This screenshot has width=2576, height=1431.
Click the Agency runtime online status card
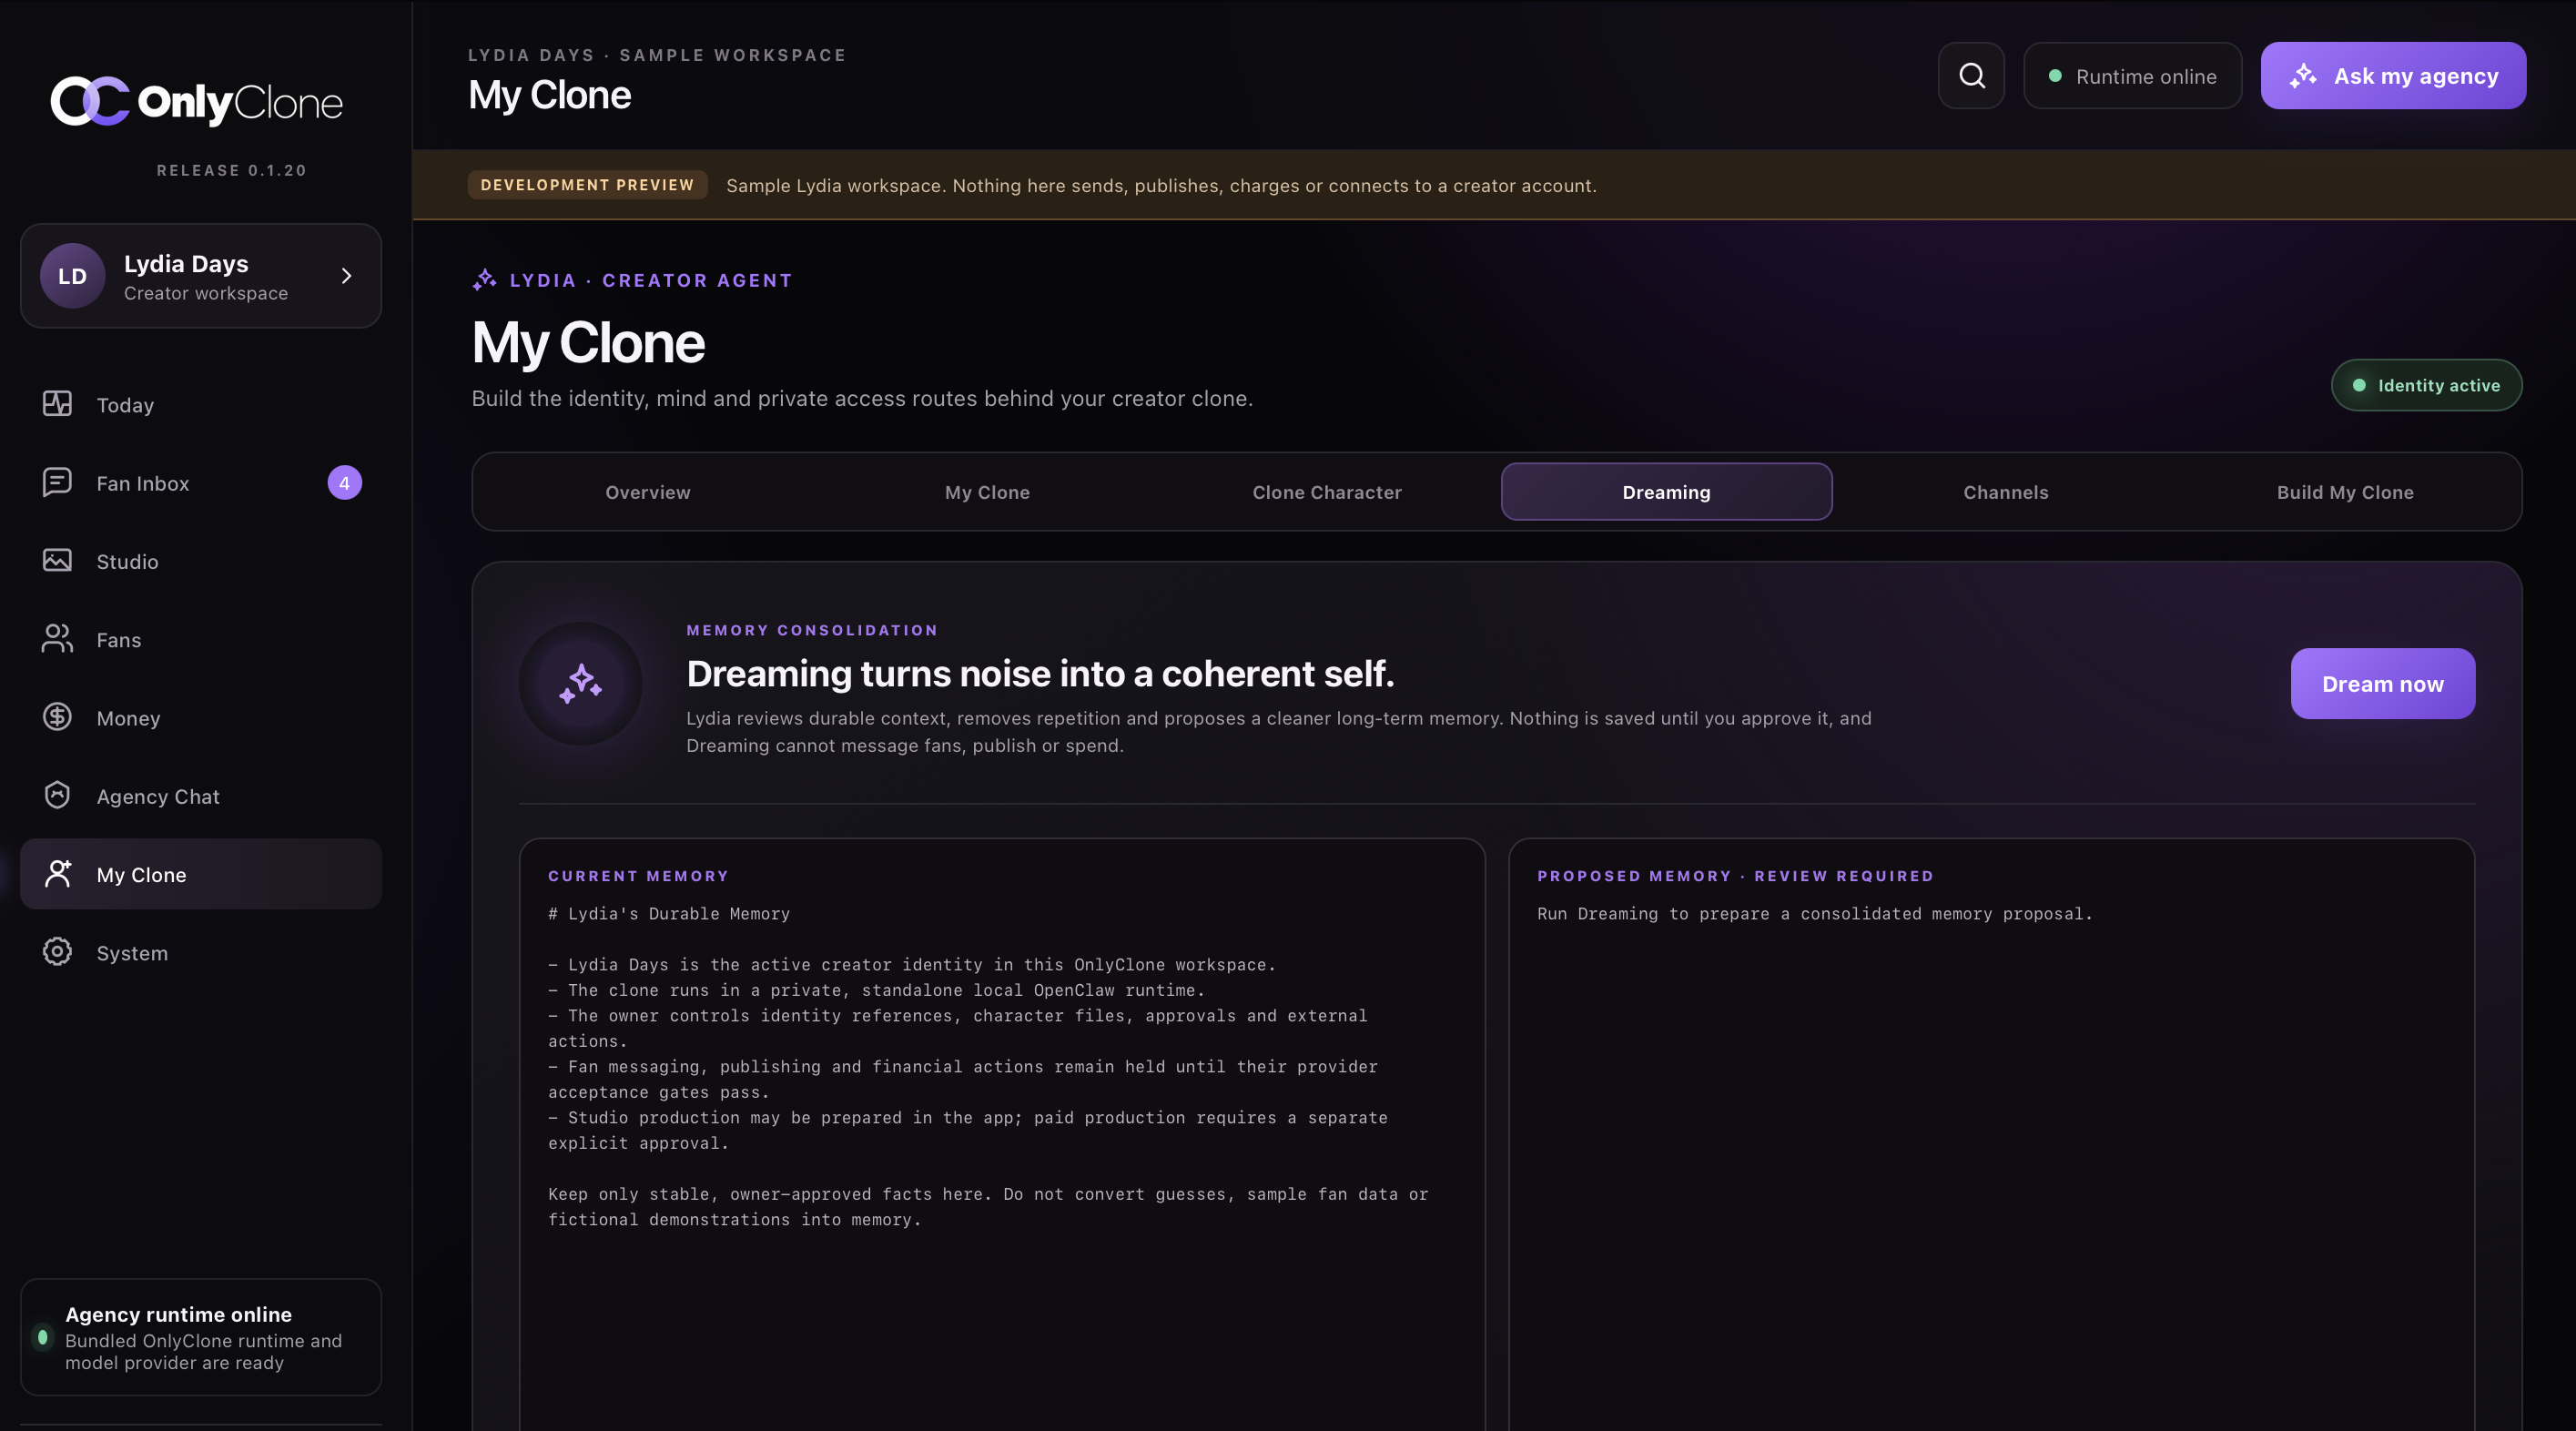201,1337
